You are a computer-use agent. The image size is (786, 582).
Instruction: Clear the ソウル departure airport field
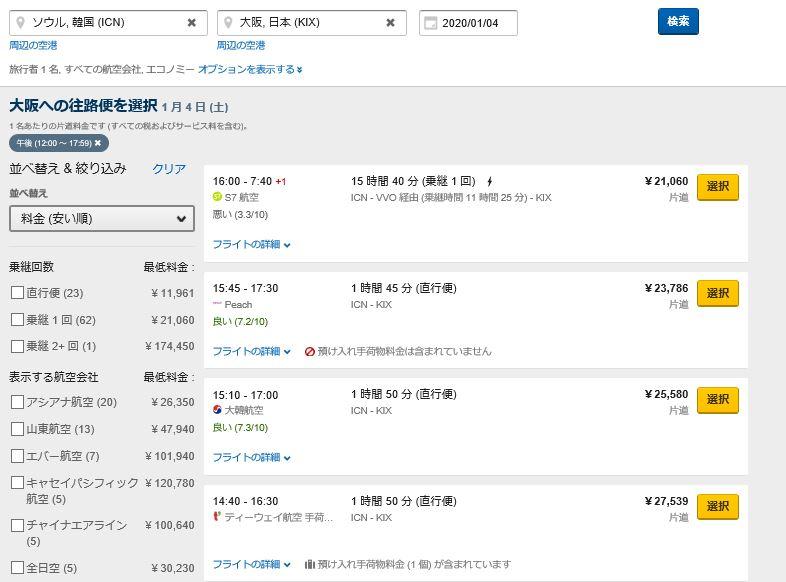coord(191,23)
